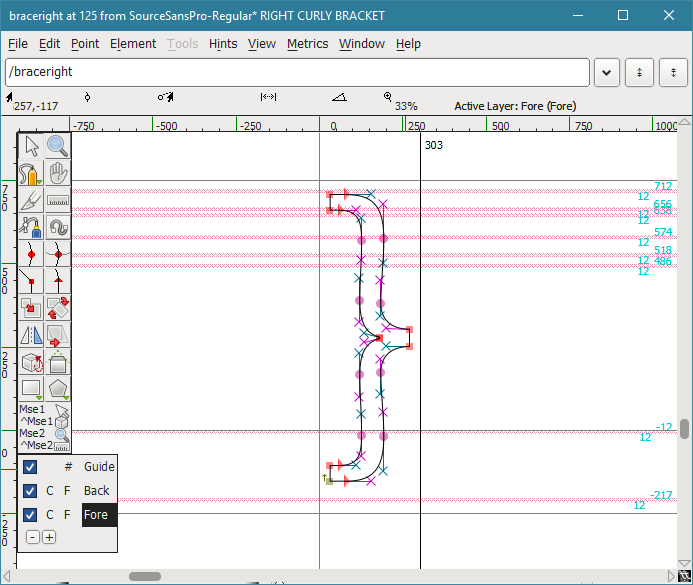The image size is (693, 585).
Task: Open the Element menu
Action: click(x=133, y=44)
